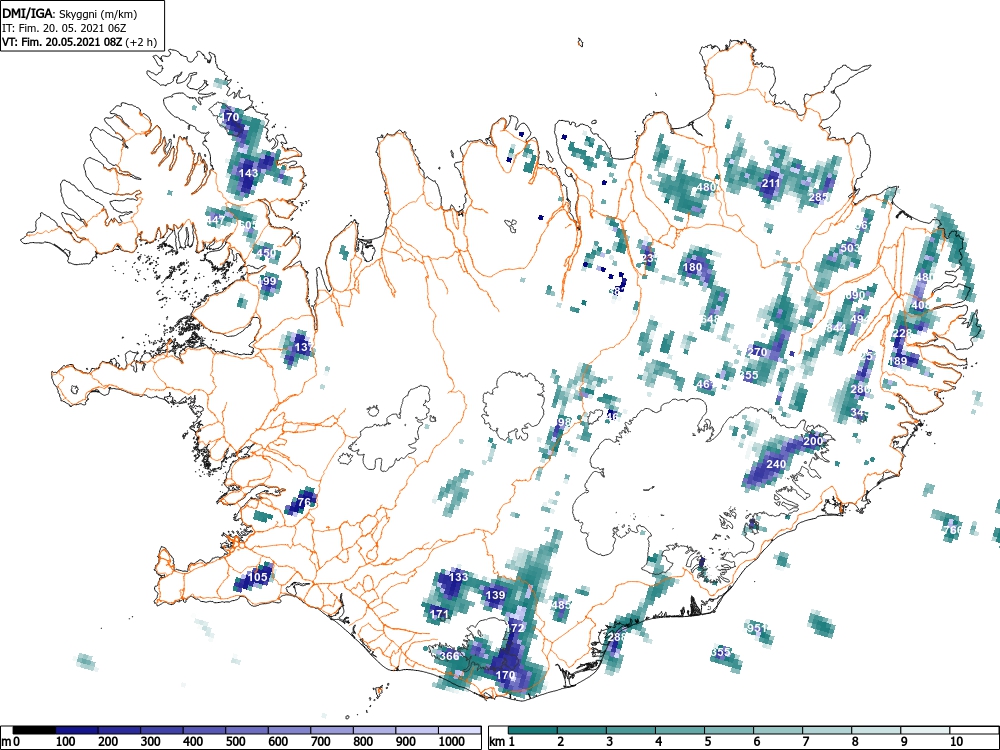
Task: Click the '139' visibility value on map
Action: pyautogui.click(x=496, y=595)
